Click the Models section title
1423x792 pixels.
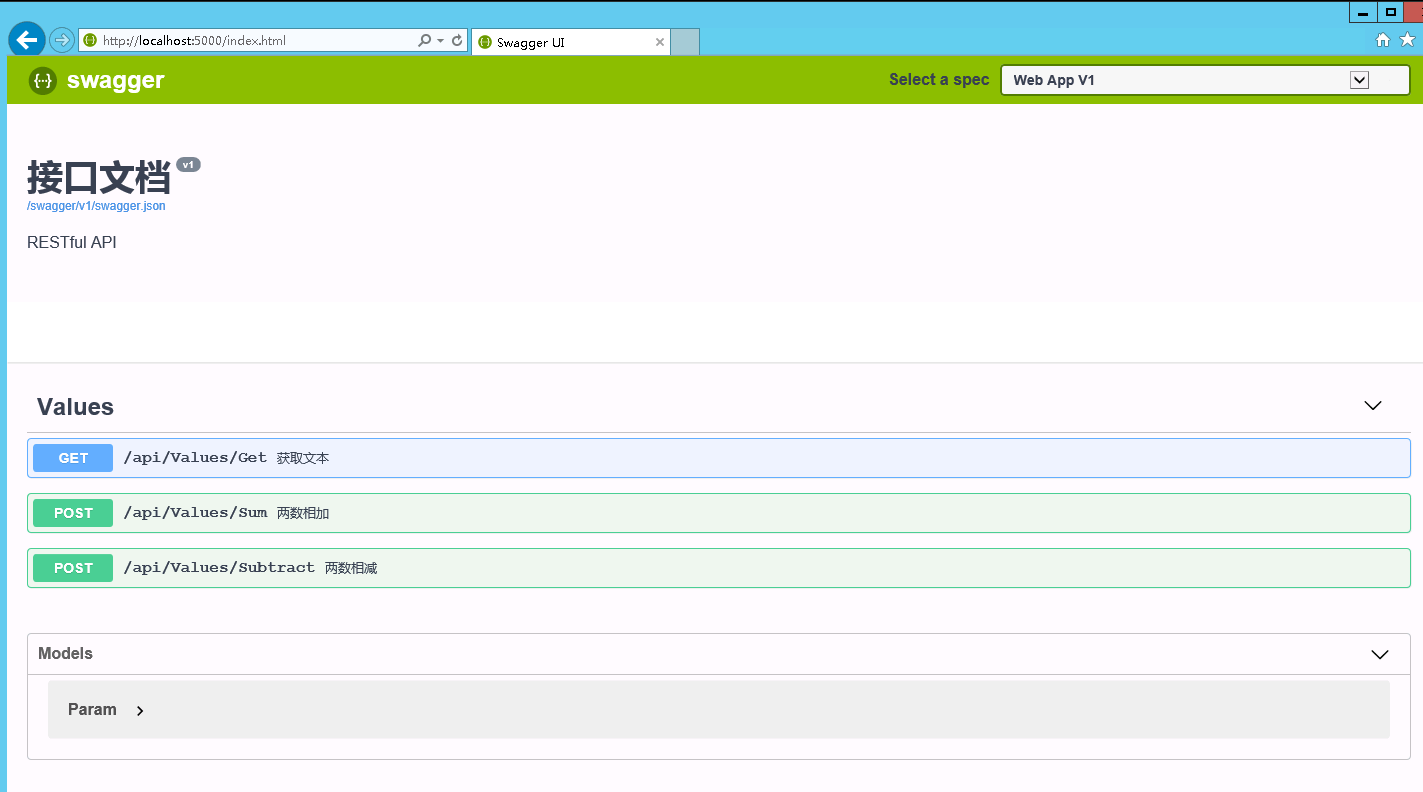click(65, 653)
